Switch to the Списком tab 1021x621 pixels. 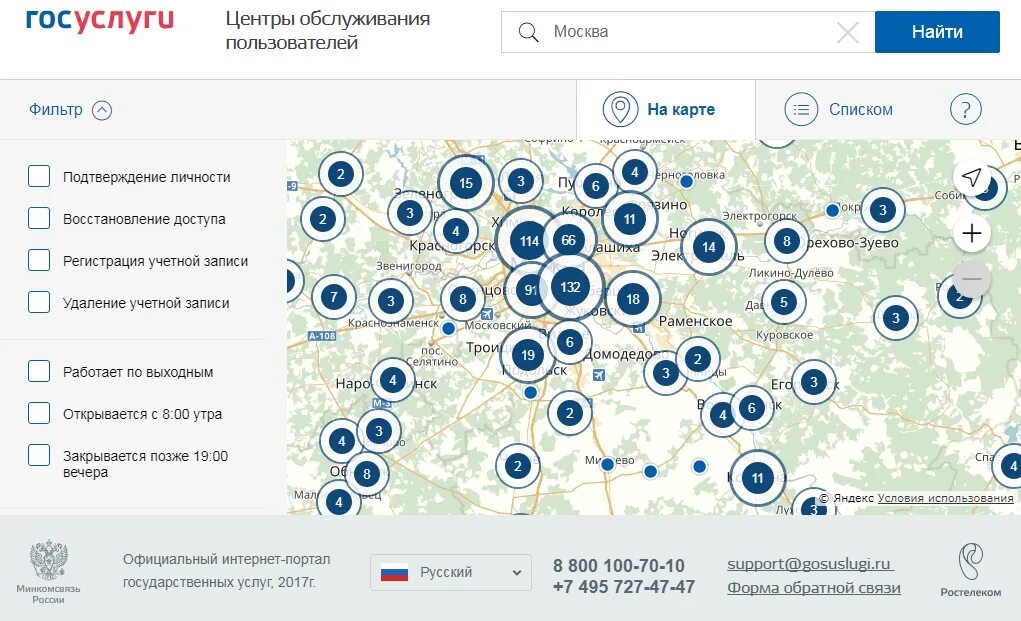click(x=839, y=109)
